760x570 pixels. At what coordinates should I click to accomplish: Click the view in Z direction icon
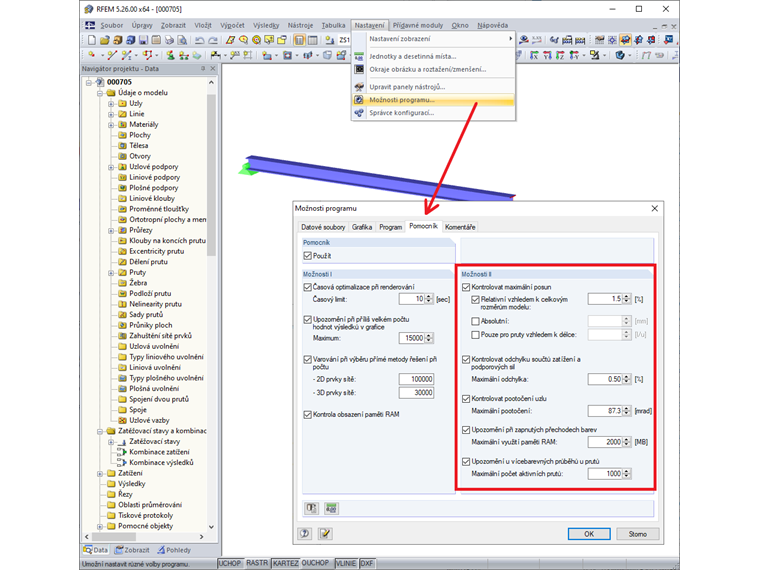click(560, 55)
